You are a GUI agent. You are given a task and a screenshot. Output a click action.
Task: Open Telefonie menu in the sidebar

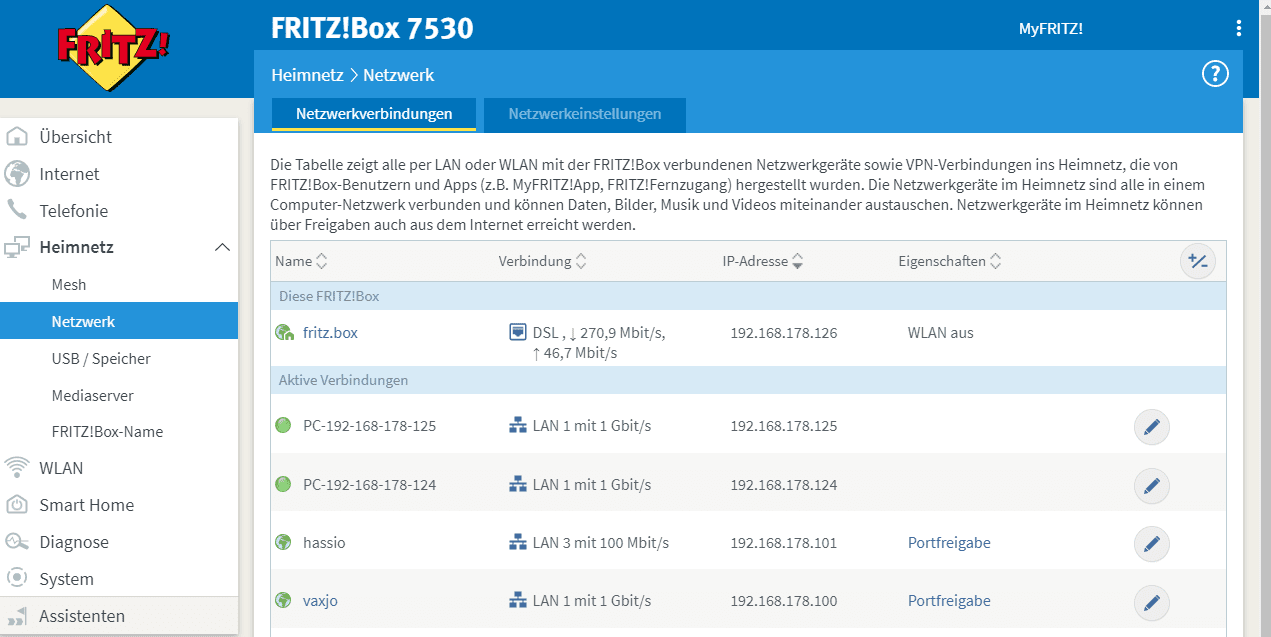[x=73, y=211]
